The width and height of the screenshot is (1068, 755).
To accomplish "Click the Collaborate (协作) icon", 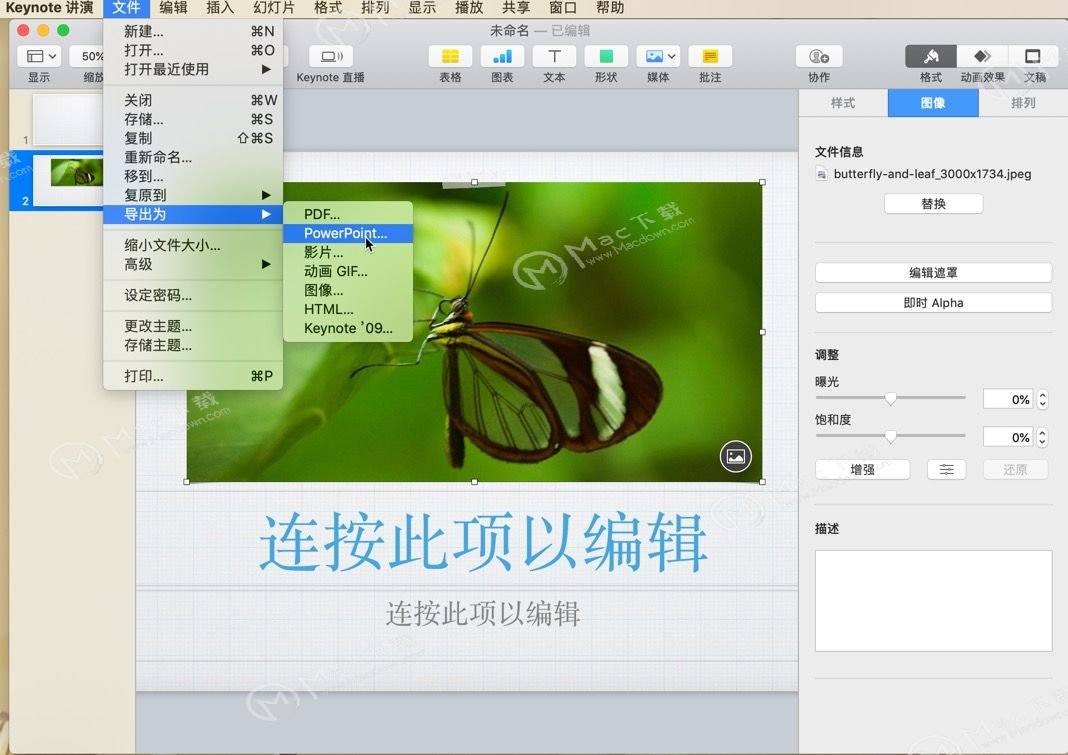I will point(819,57).
